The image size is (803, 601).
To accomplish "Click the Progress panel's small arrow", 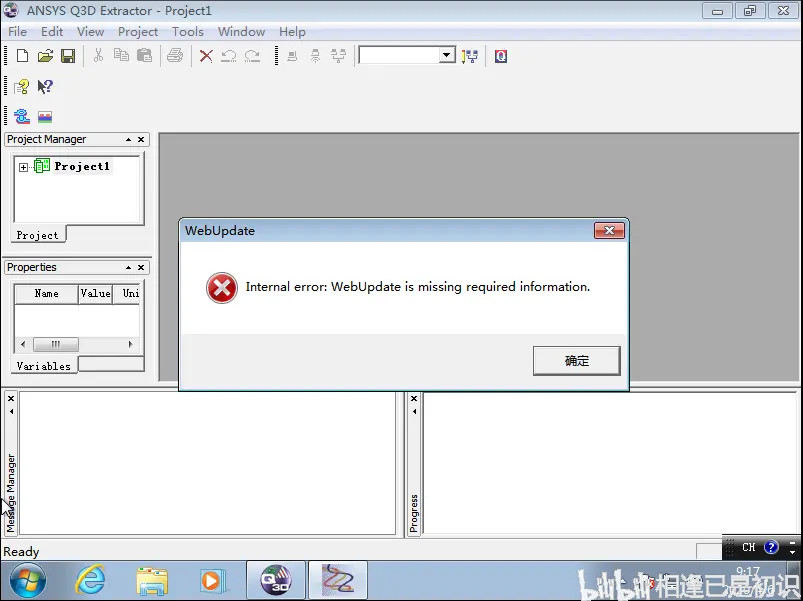I will coord(414,412).
